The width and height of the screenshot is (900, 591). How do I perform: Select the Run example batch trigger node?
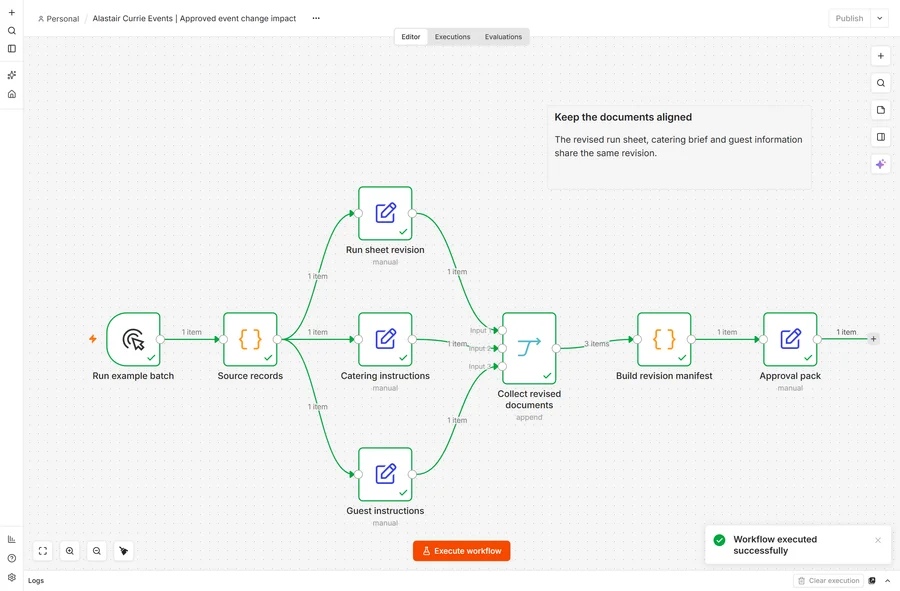(133, 339)
